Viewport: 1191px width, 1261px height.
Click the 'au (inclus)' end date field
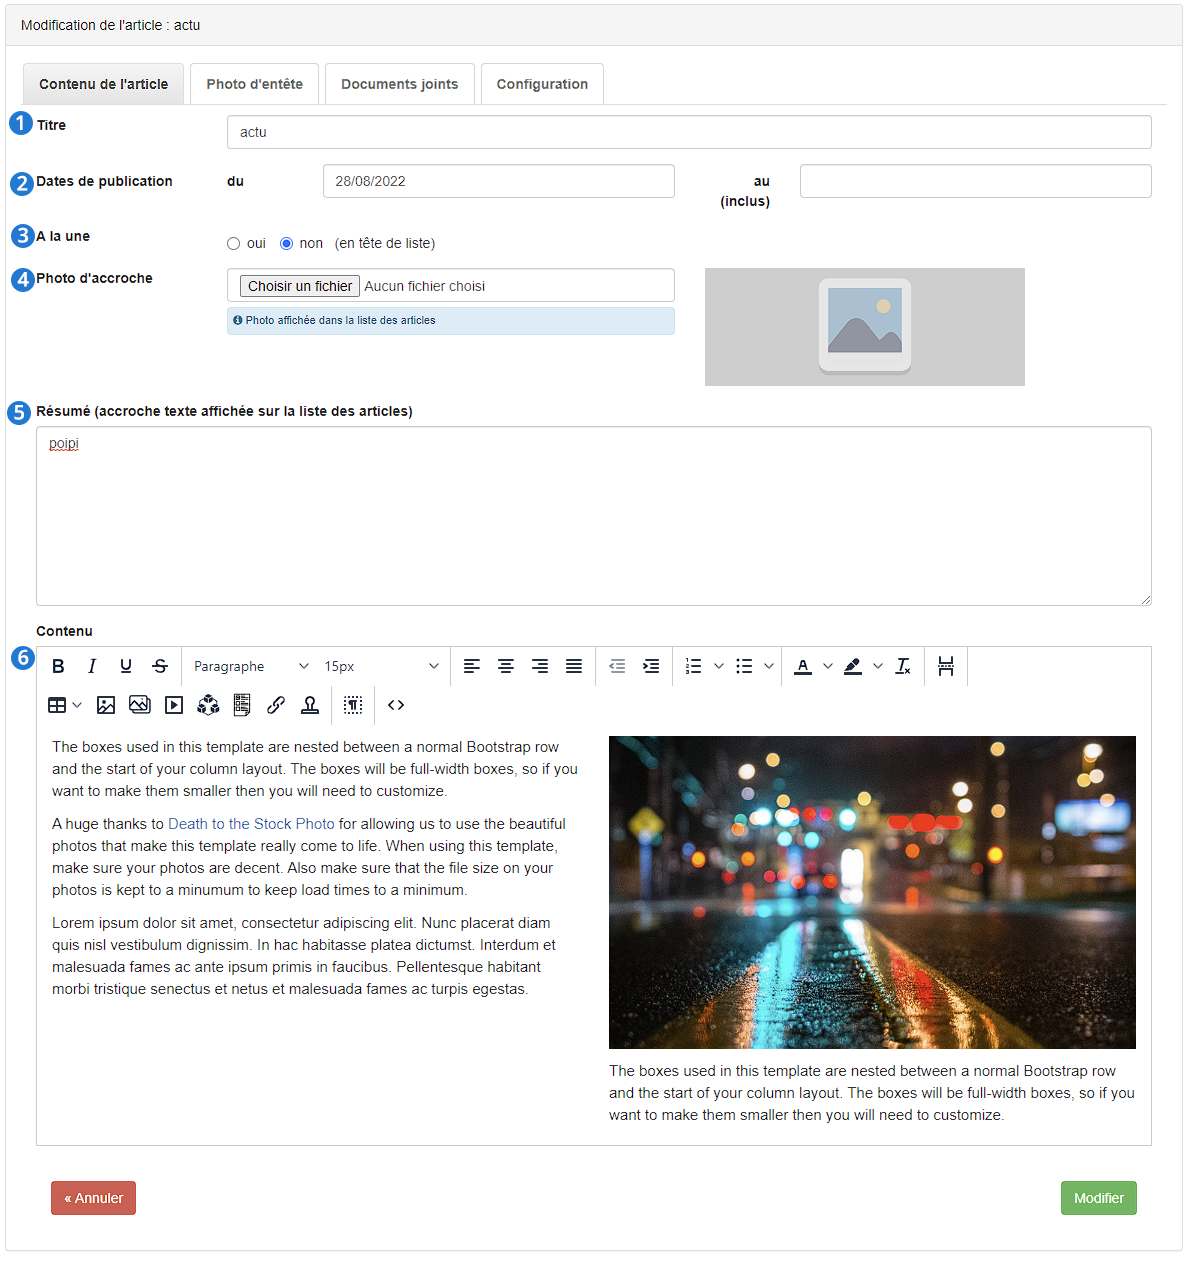click(976, 181)
